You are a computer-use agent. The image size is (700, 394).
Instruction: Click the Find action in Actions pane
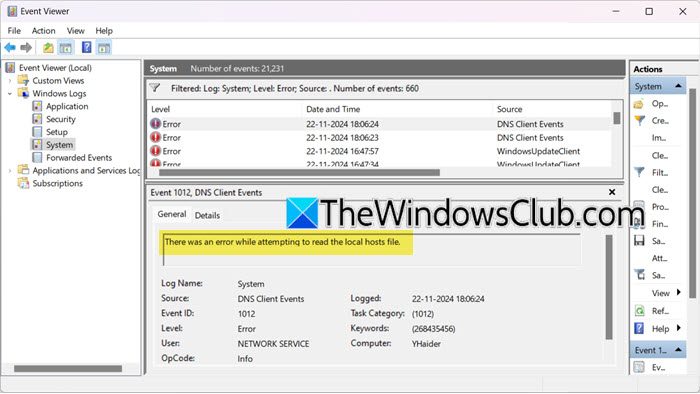click(x=660, y=224)
